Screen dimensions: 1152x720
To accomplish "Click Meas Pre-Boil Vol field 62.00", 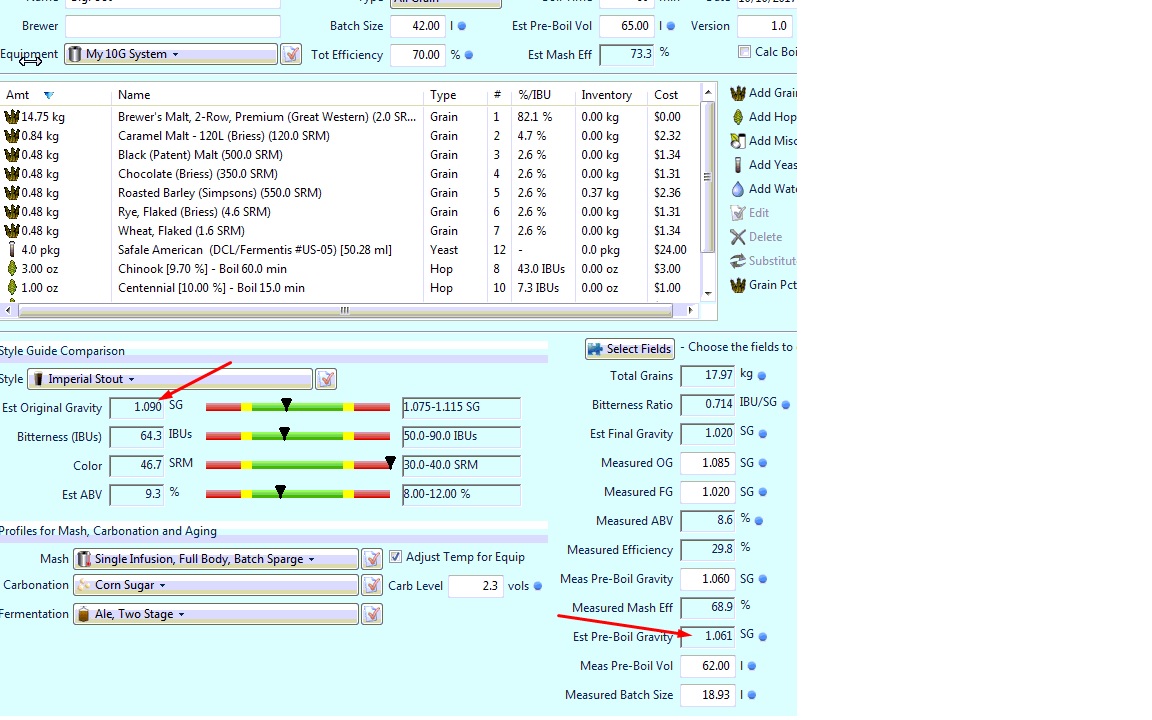I will point(708,666).
